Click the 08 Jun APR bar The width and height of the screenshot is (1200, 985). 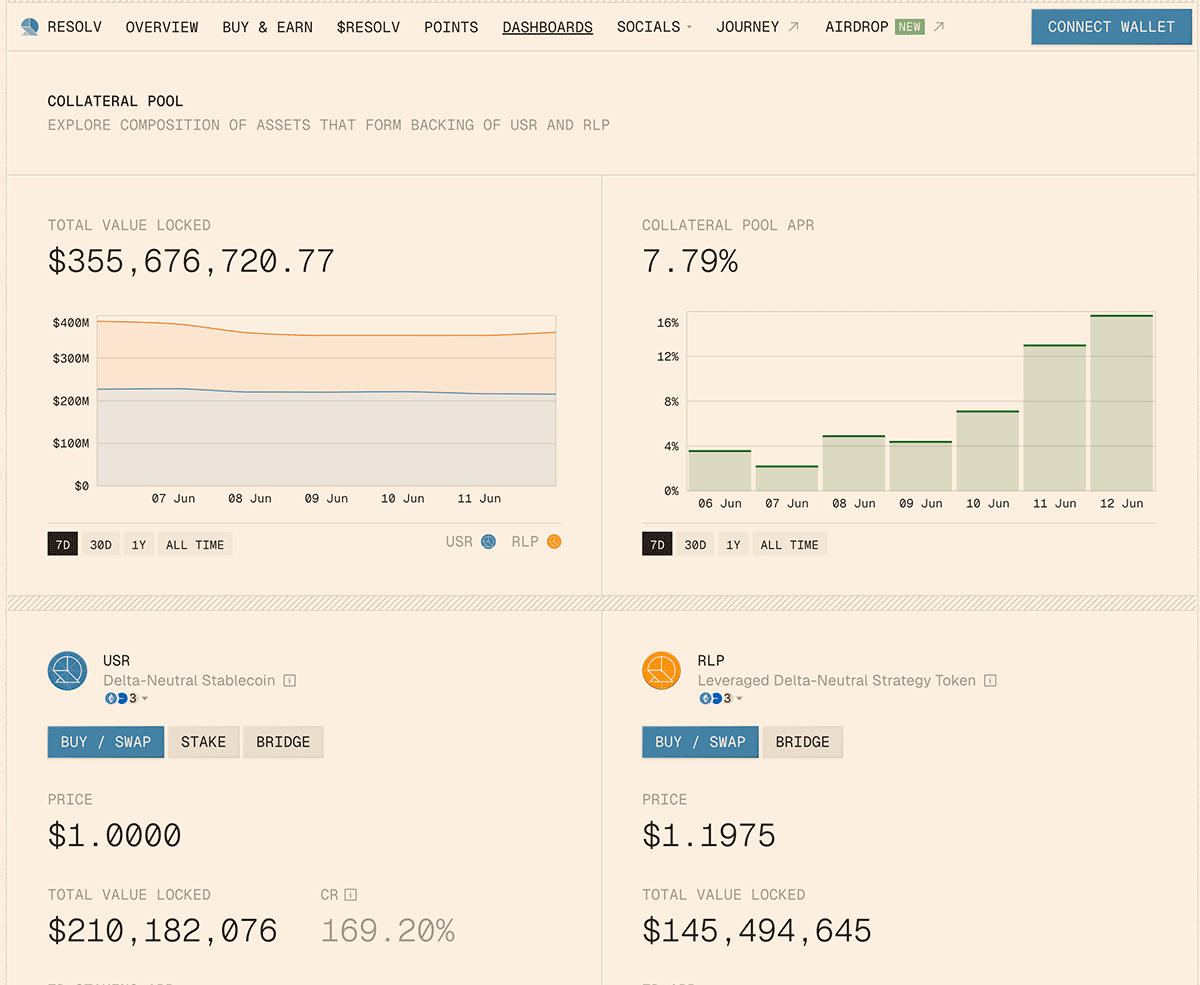(854, 463)
